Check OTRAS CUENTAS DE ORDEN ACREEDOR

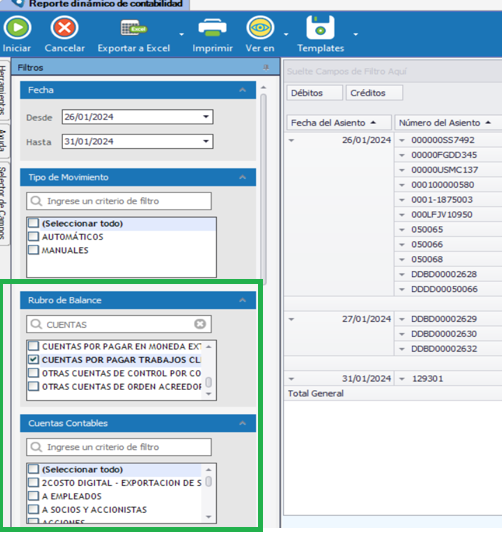click(x=33, y=386)
